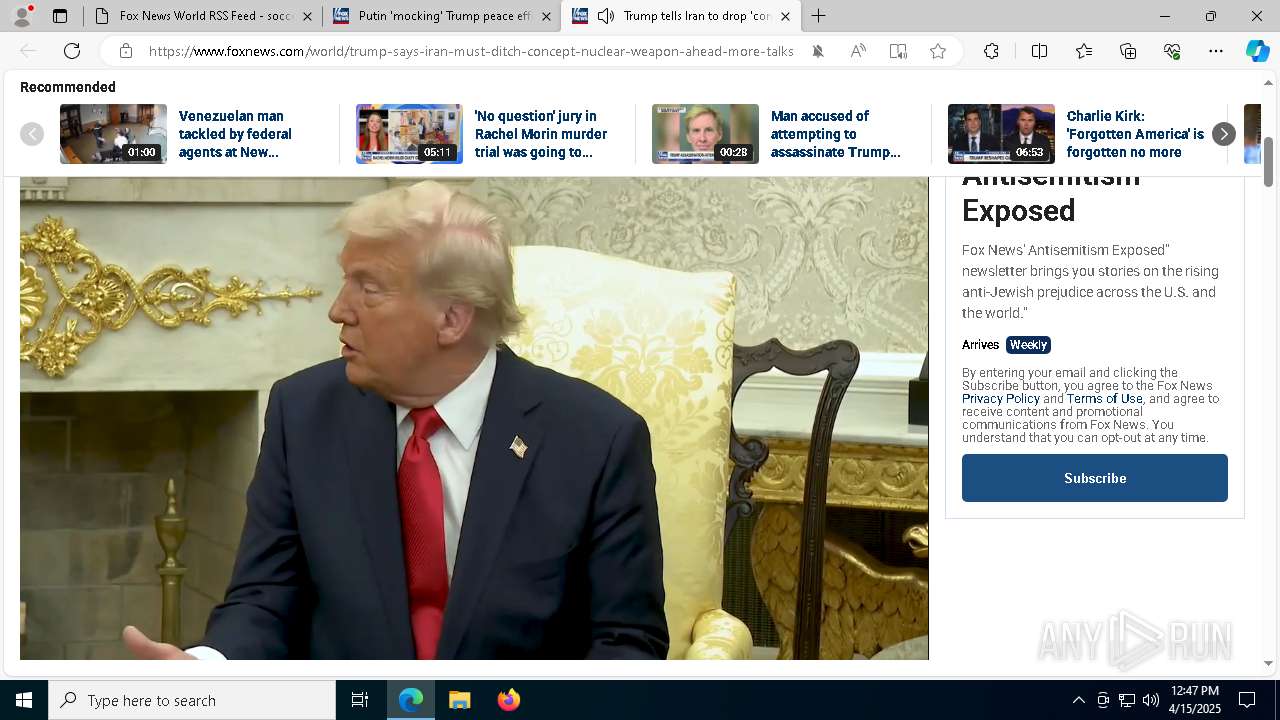The width and height of the screenshot is (1280, 720).
Task: Click the Weekly badge
Action: (x=1028, y=345)
